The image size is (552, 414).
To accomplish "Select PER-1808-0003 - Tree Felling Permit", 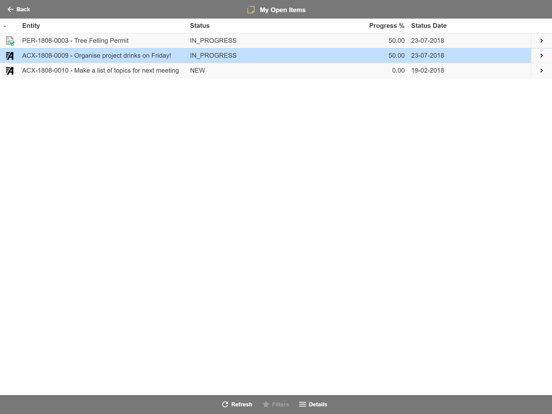I will (x=75, y=41).
